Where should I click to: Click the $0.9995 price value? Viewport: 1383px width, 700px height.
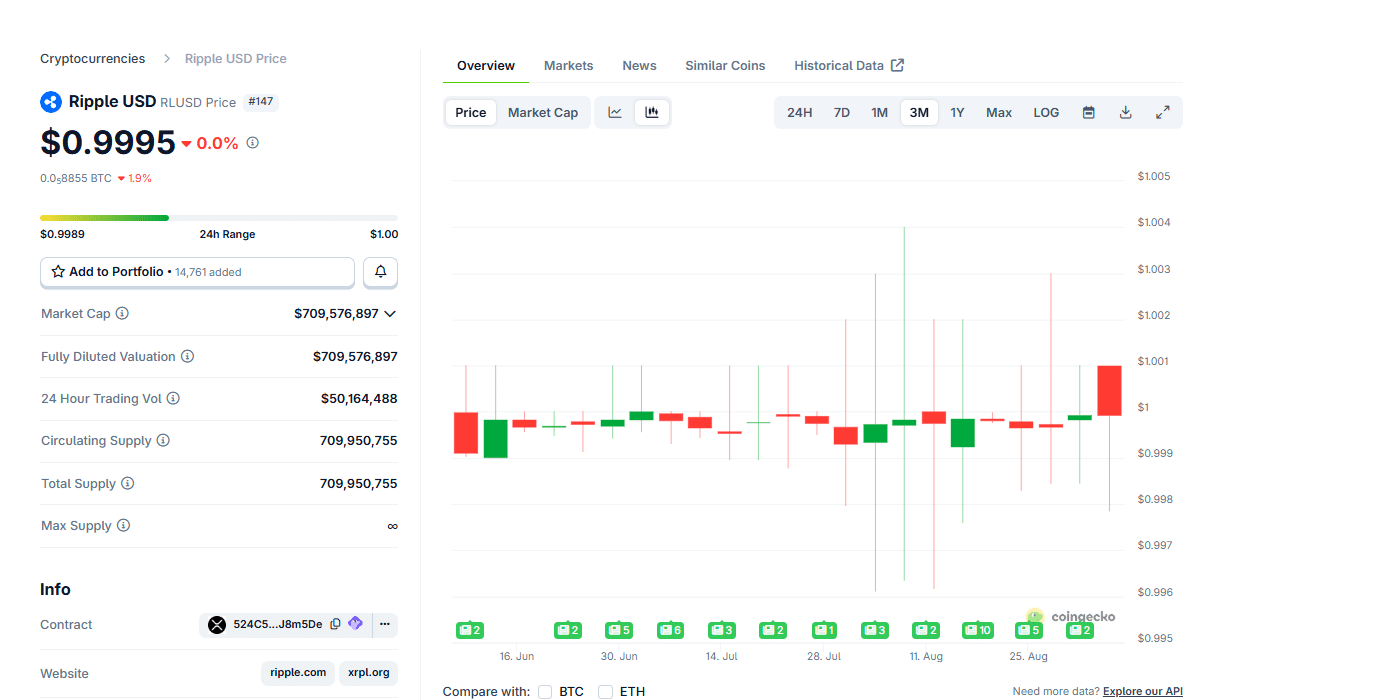pos(108,143)
